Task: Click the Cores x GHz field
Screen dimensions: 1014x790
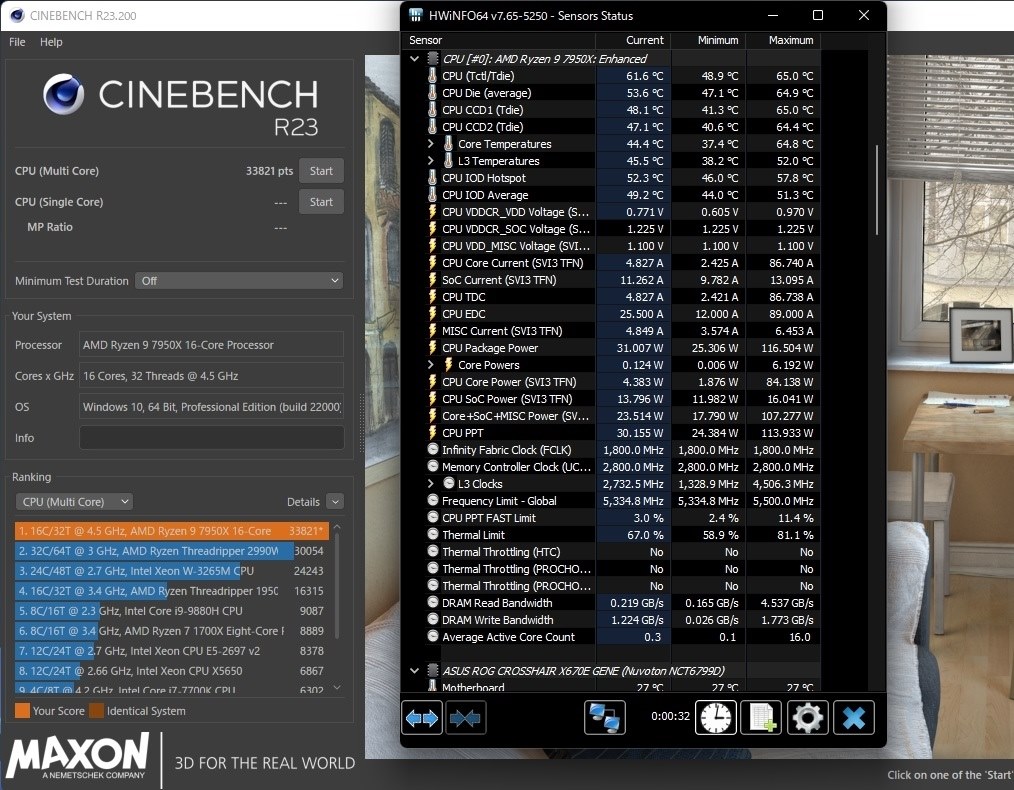Action: coord(211,376)
